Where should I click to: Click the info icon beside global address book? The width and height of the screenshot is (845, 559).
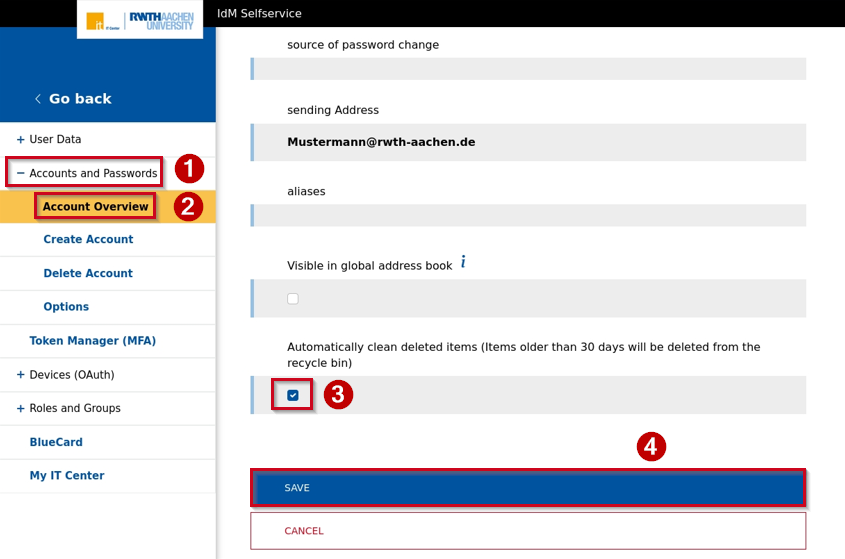tap(463, 262)
